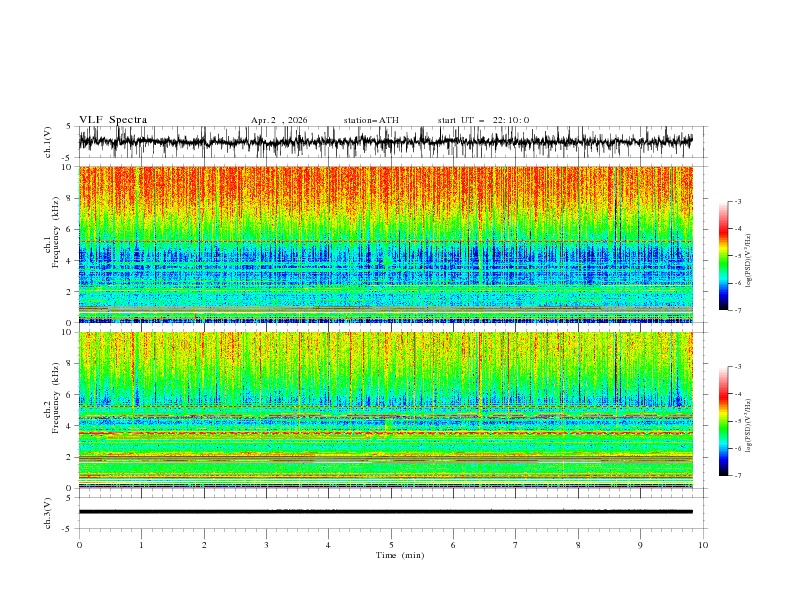Click time-axis tick label "9"
The height and width of the screenshot is (612, 792).
[640, 545]
